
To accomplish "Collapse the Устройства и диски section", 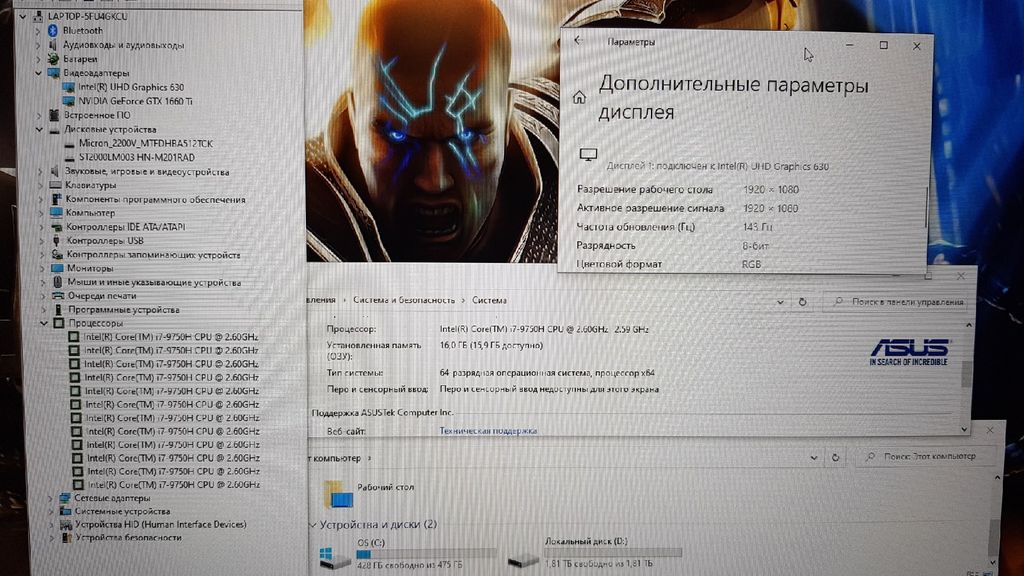I will click(x=313, y=524).
